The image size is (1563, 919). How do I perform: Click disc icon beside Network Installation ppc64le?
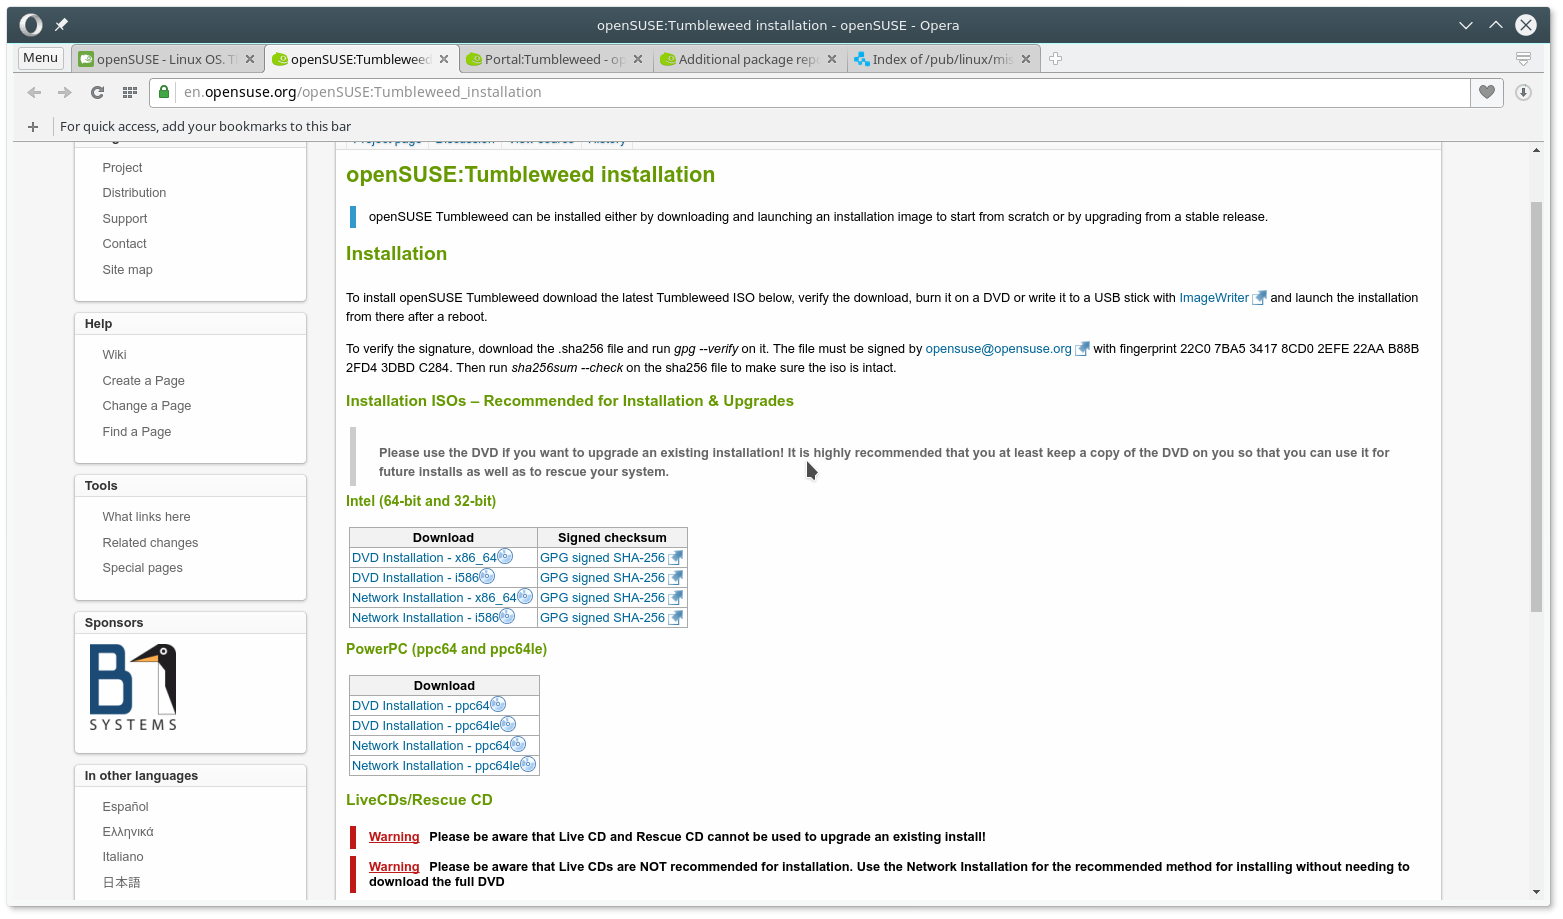(528, 764)
